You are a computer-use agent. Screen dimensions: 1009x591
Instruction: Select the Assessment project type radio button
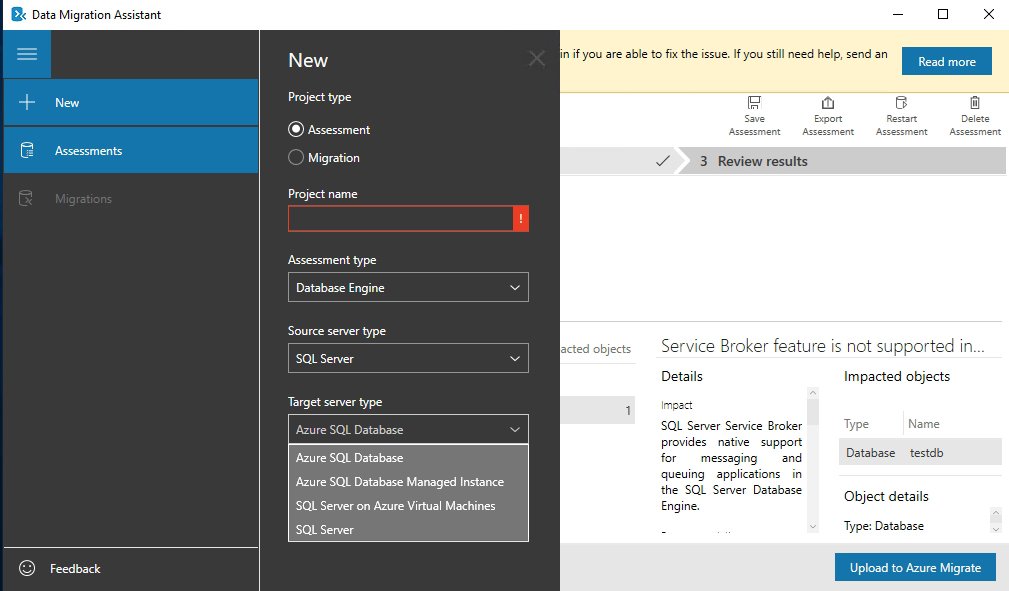[296, 130]
